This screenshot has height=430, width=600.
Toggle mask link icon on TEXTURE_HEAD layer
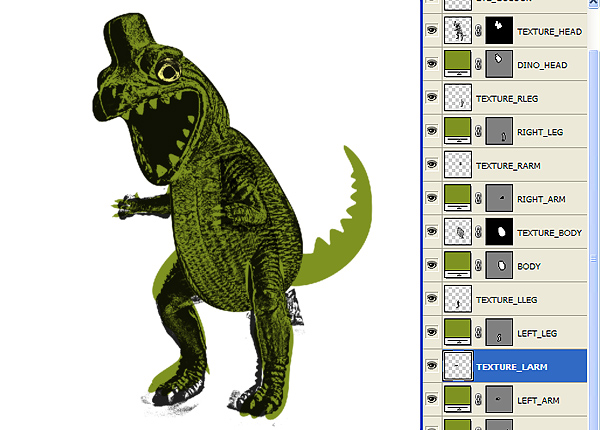(478, 30)
